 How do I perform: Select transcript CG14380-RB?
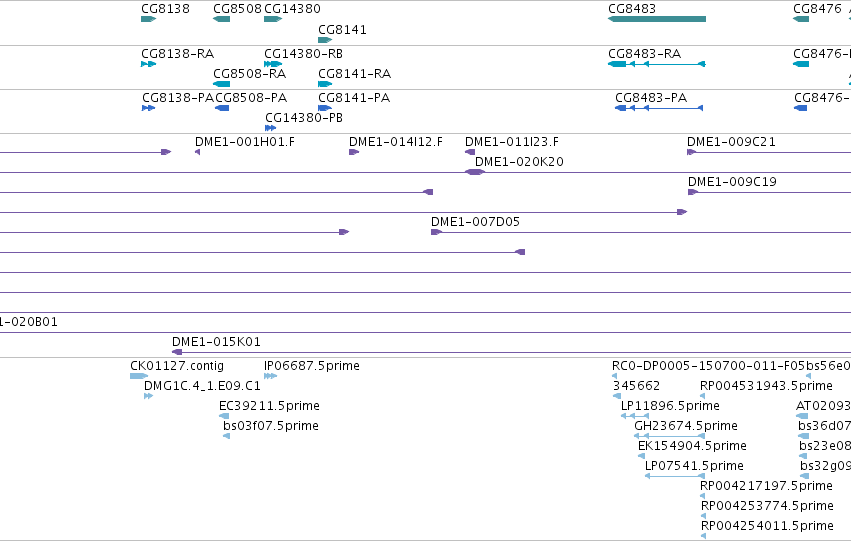tap(303, 54)
